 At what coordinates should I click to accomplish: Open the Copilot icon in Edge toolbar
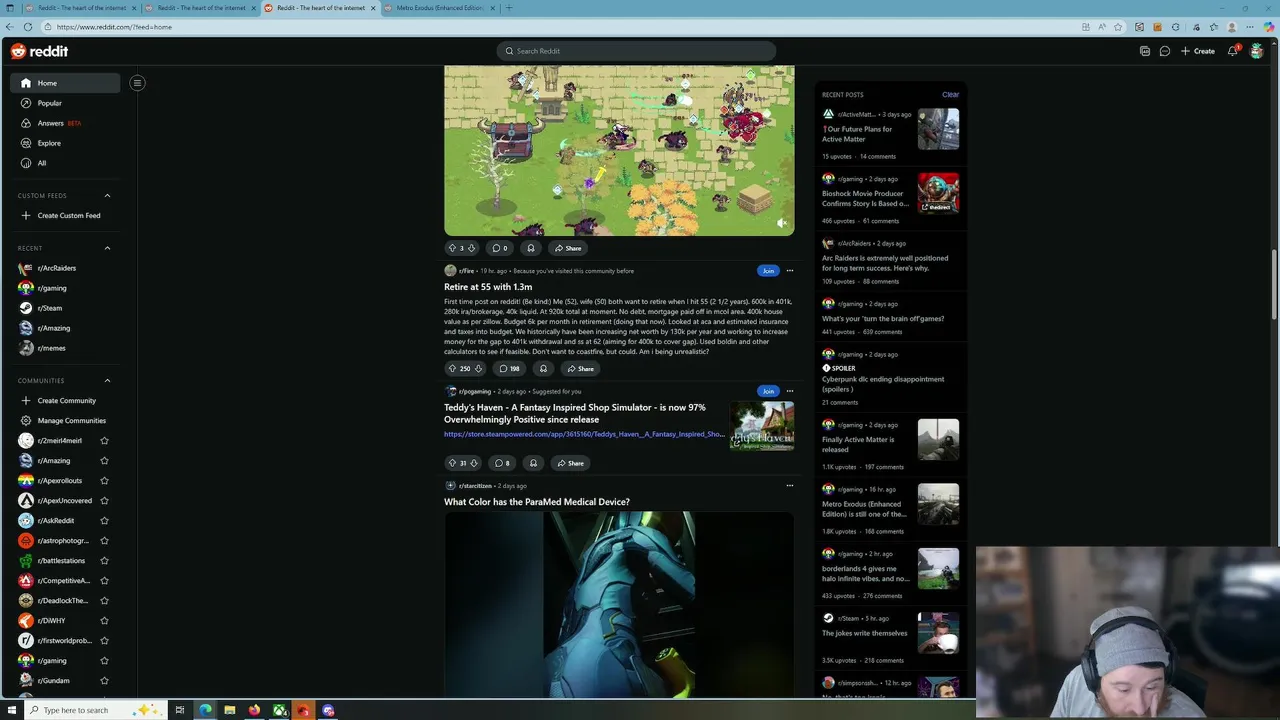[1270, 27]
